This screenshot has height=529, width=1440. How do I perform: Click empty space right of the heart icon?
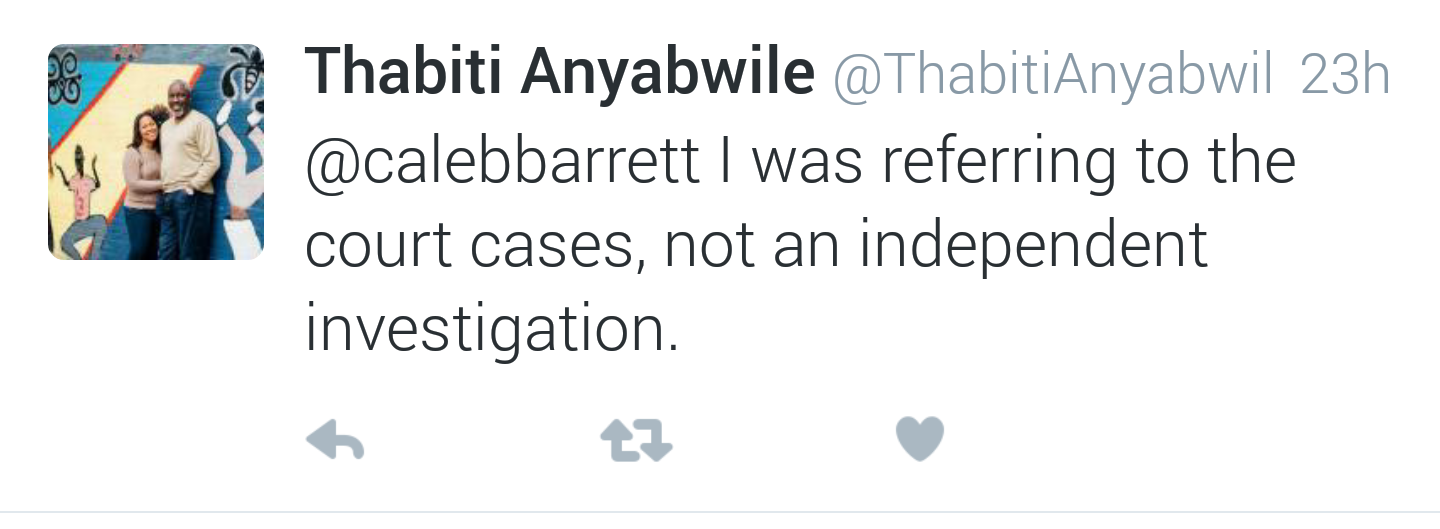(x=1150, y=440)
